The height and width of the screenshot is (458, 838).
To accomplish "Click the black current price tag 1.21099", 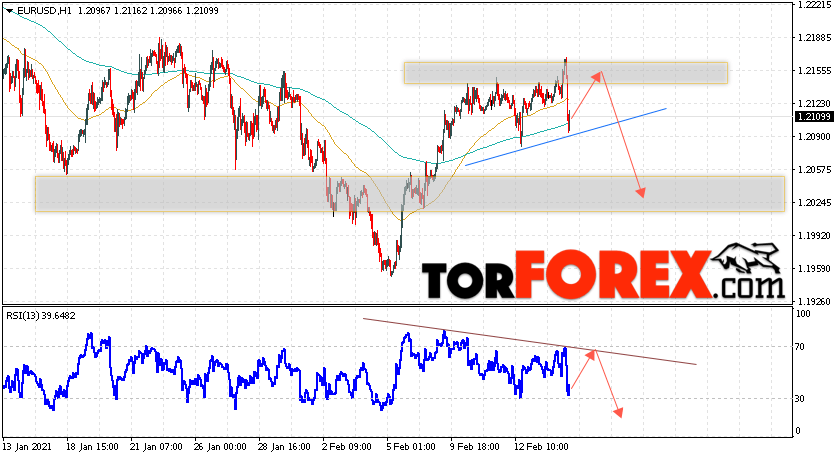I will coord(814,117).
